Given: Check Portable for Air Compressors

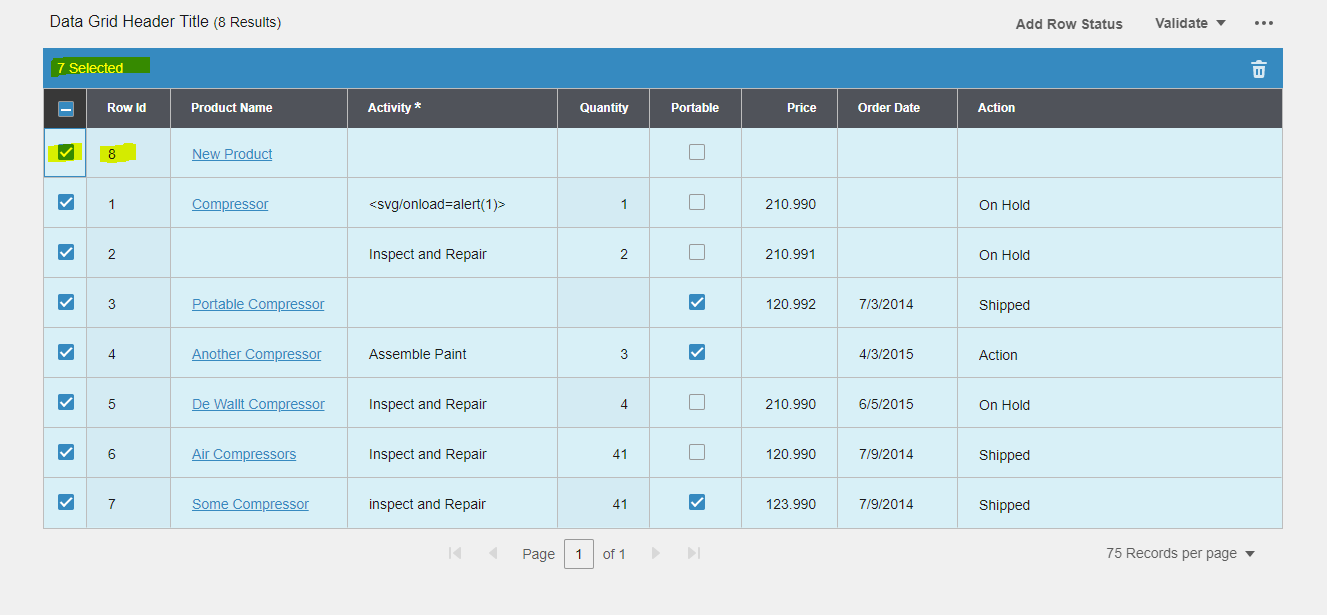Looking at the screenshot, I should [697, 452].
